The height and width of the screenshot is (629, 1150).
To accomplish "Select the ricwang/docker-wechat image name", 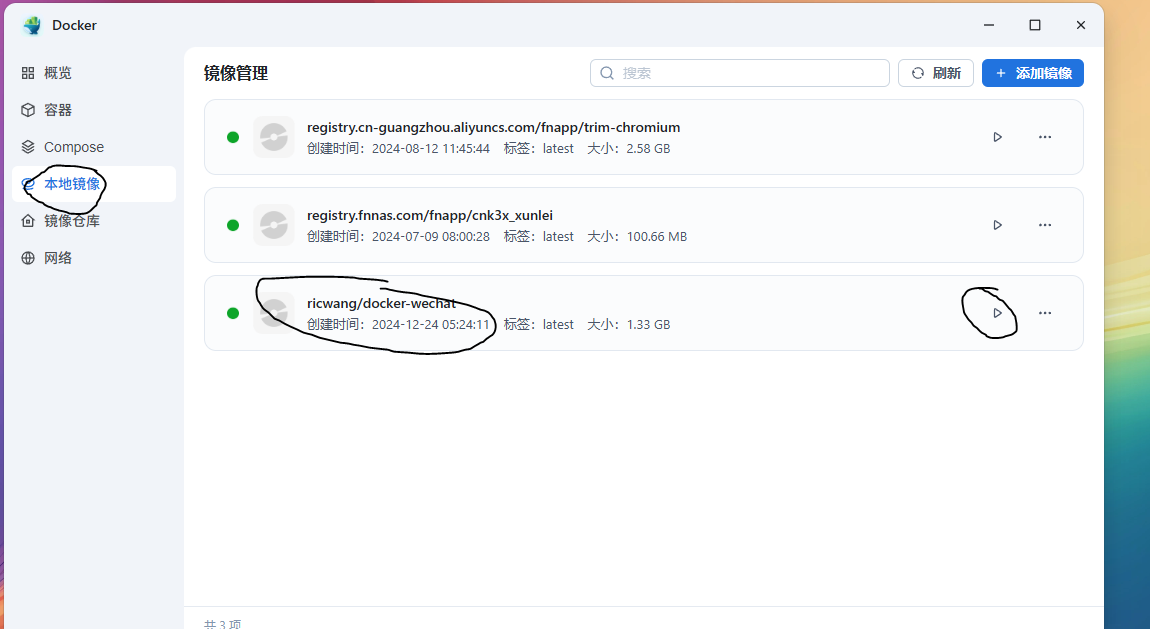I will [381, 304].
